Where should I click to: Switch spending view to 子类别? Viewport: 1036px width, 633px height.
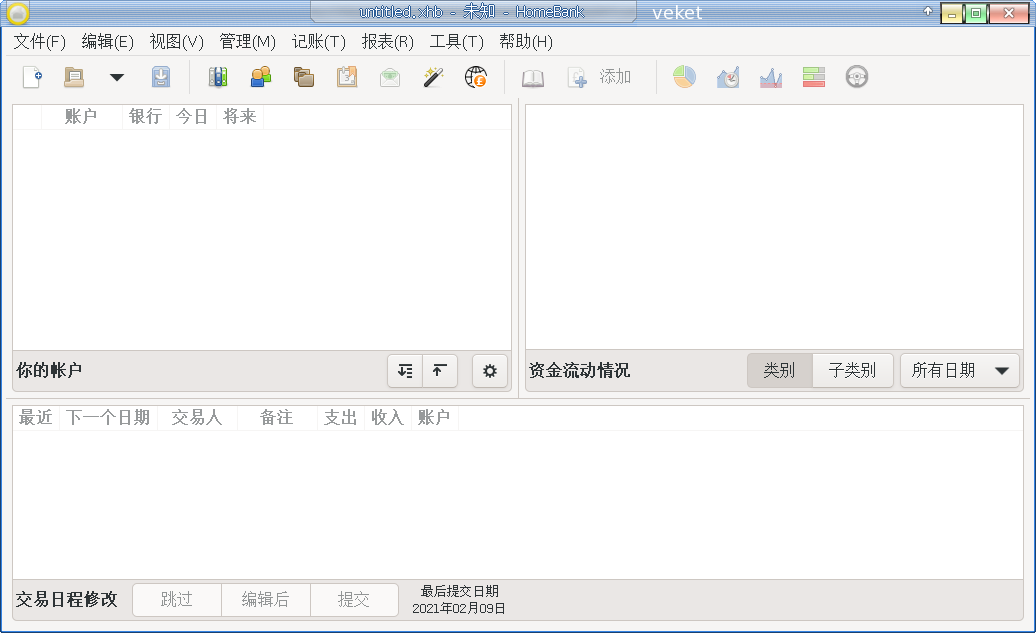pos(852,371)
